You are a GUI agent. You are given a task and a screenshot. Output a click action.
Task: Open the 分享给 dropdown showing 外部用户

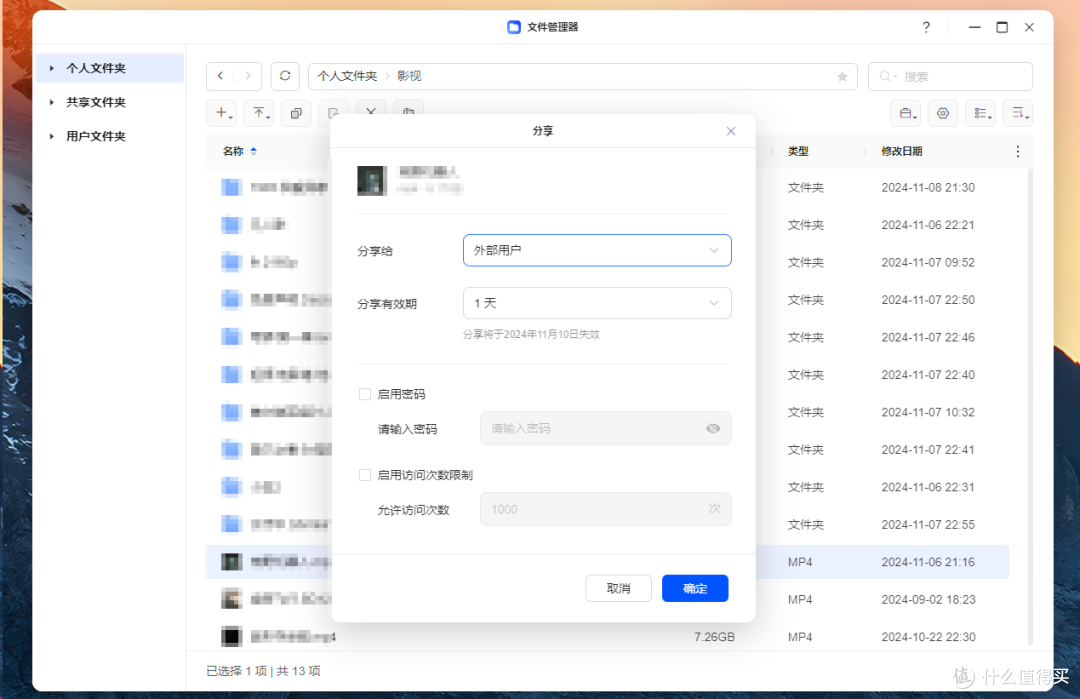pyautogui.click(x=597, y=250)
